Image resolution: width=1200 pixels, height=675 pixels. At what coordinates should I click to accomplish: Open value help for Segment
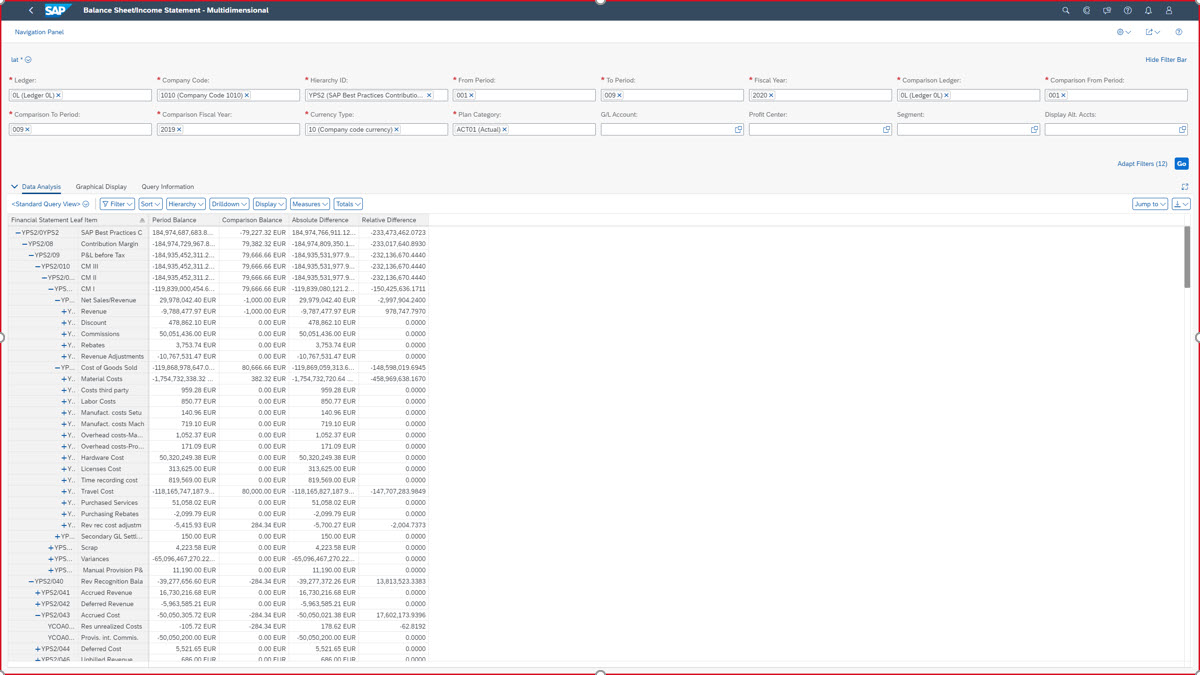pos(1034,129)
